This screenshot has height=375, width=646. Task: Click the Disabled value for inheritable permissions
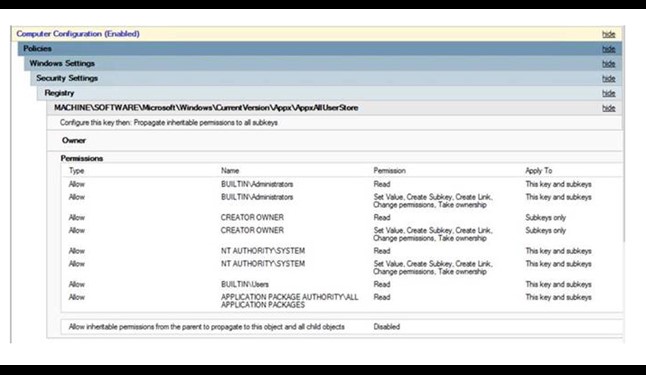click(386, 327)
